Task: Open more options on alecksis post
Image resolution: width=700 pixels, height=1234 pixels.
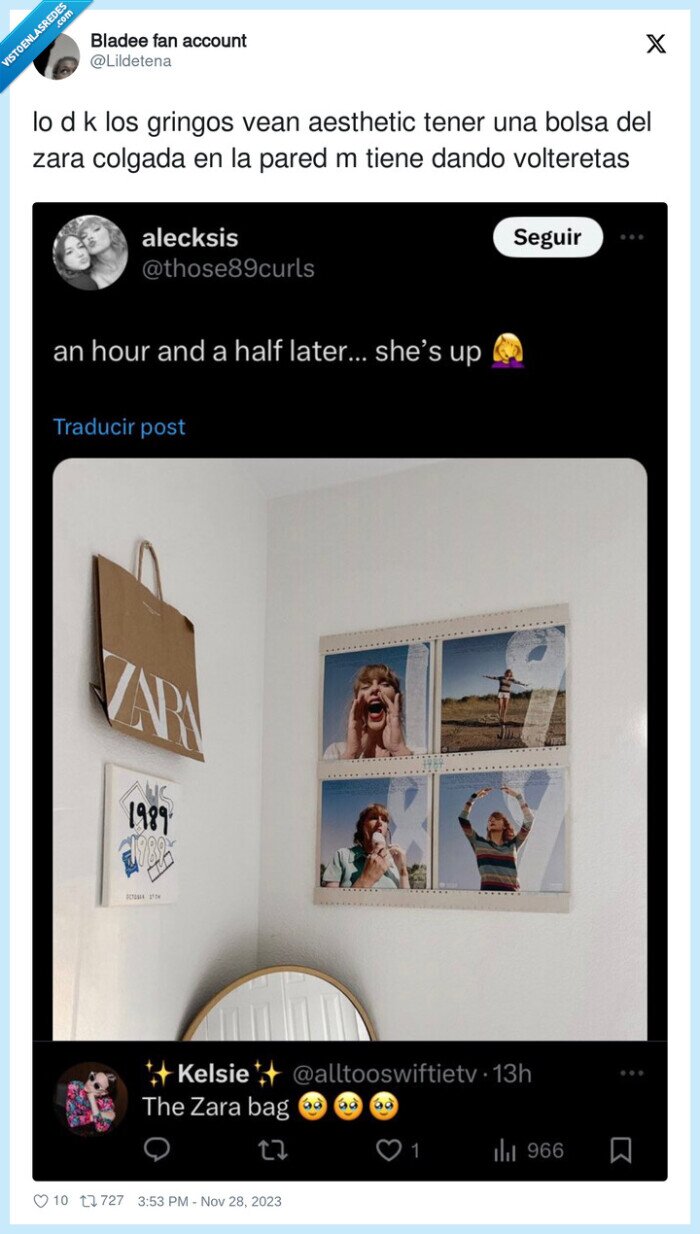Action: tap(632, 238)
